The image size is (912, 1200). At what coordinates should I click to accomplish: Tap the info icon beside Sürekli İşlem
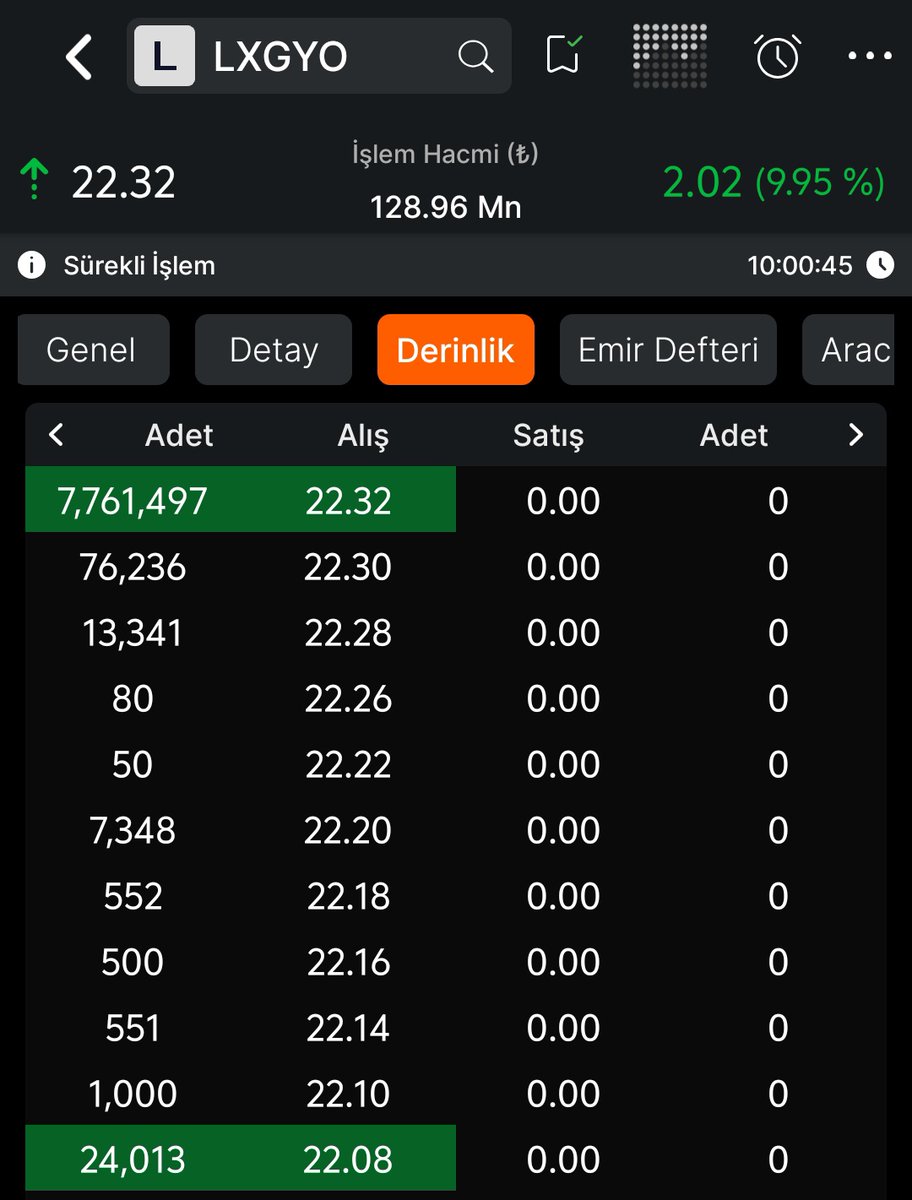(32, 265)
